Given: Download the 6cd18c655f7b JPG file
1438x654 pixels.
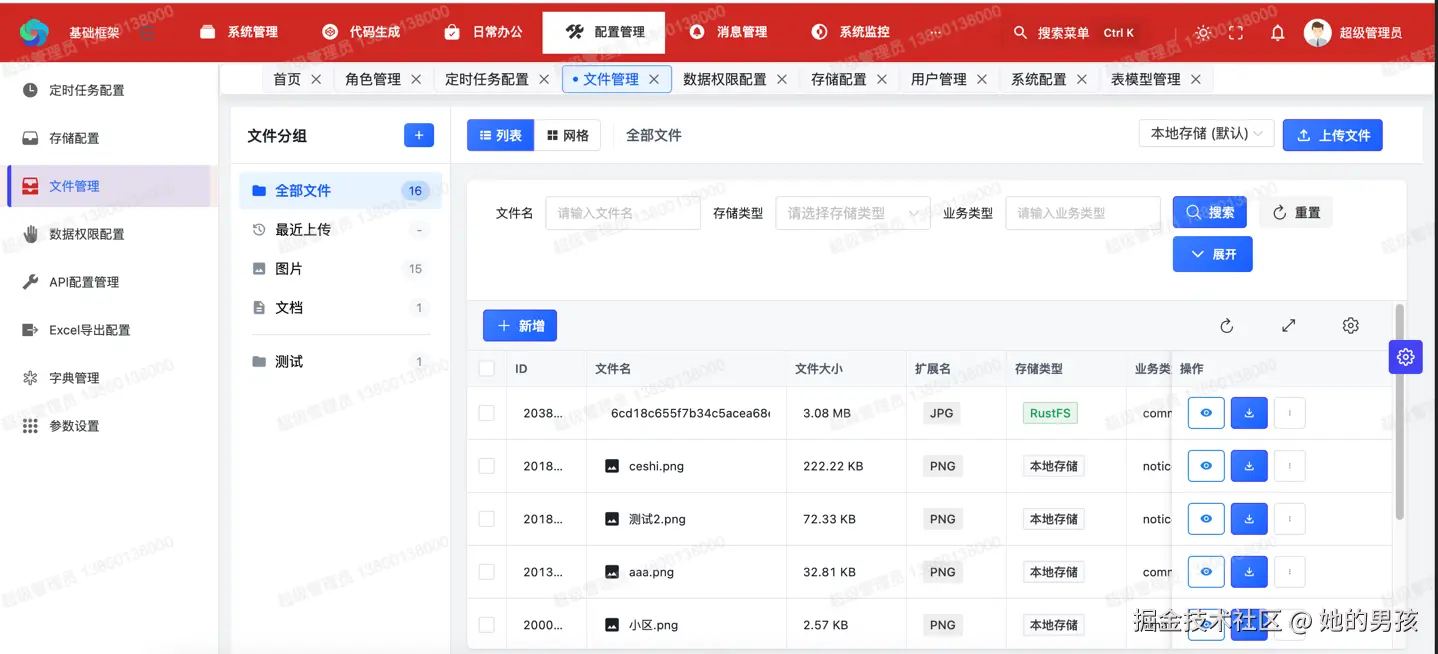Looking at the screenshot, I should point(1249,413).
